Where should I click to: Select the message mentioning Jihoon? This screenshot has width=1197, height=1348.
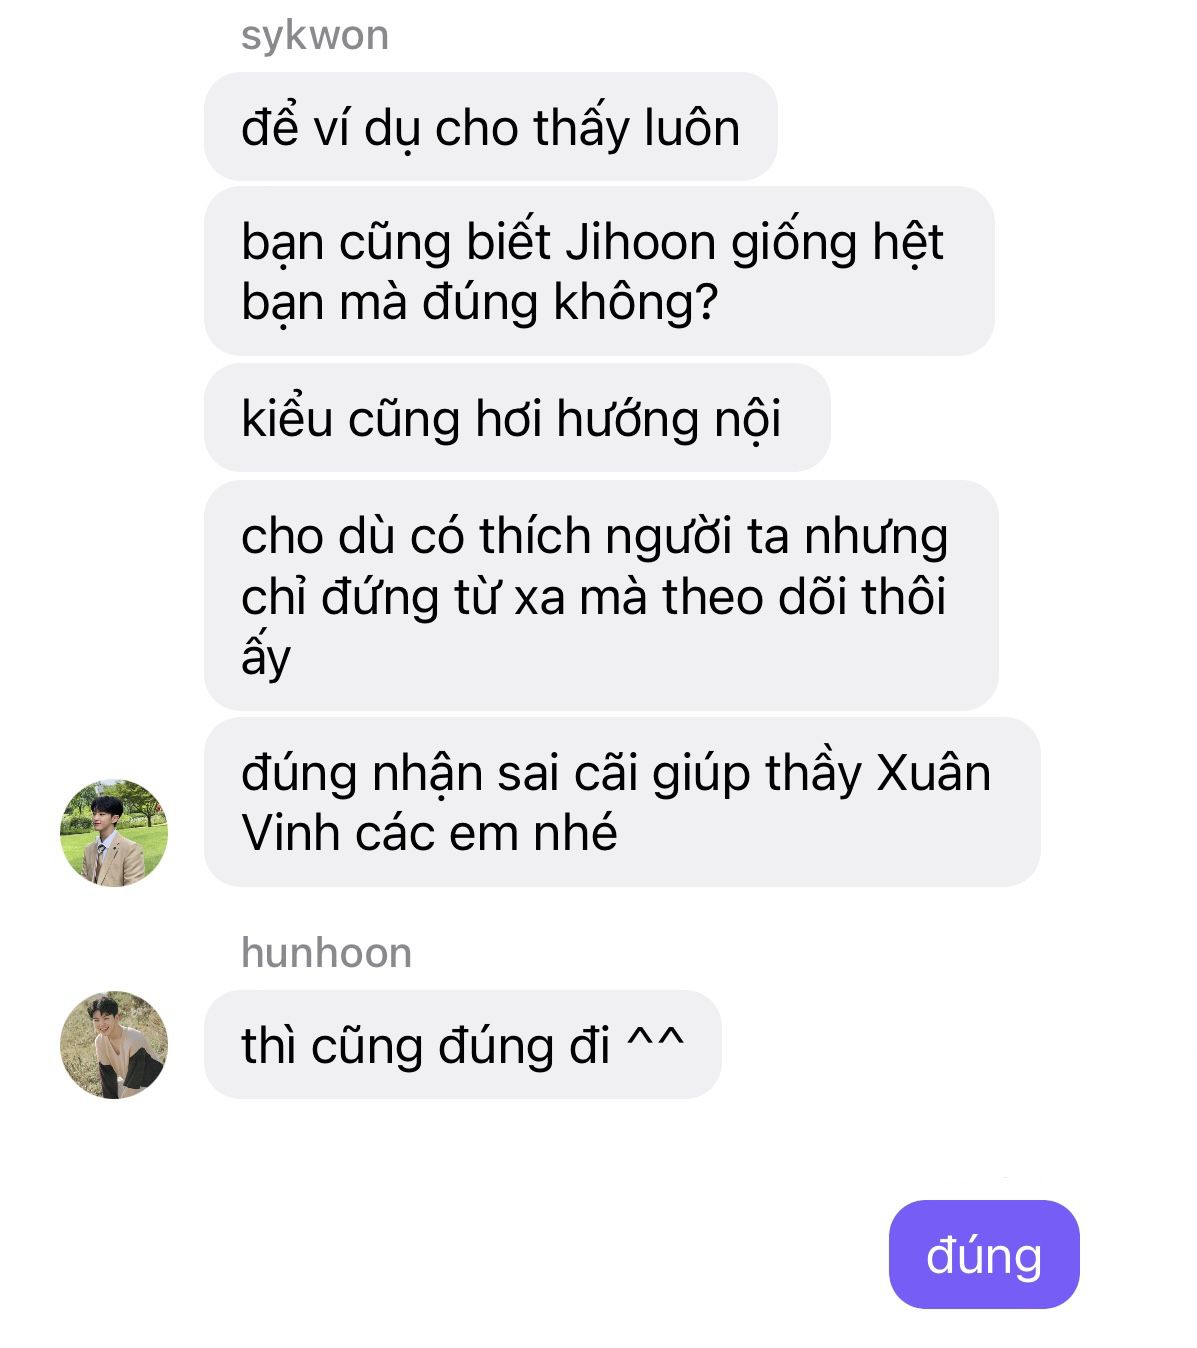pos(599,271)
